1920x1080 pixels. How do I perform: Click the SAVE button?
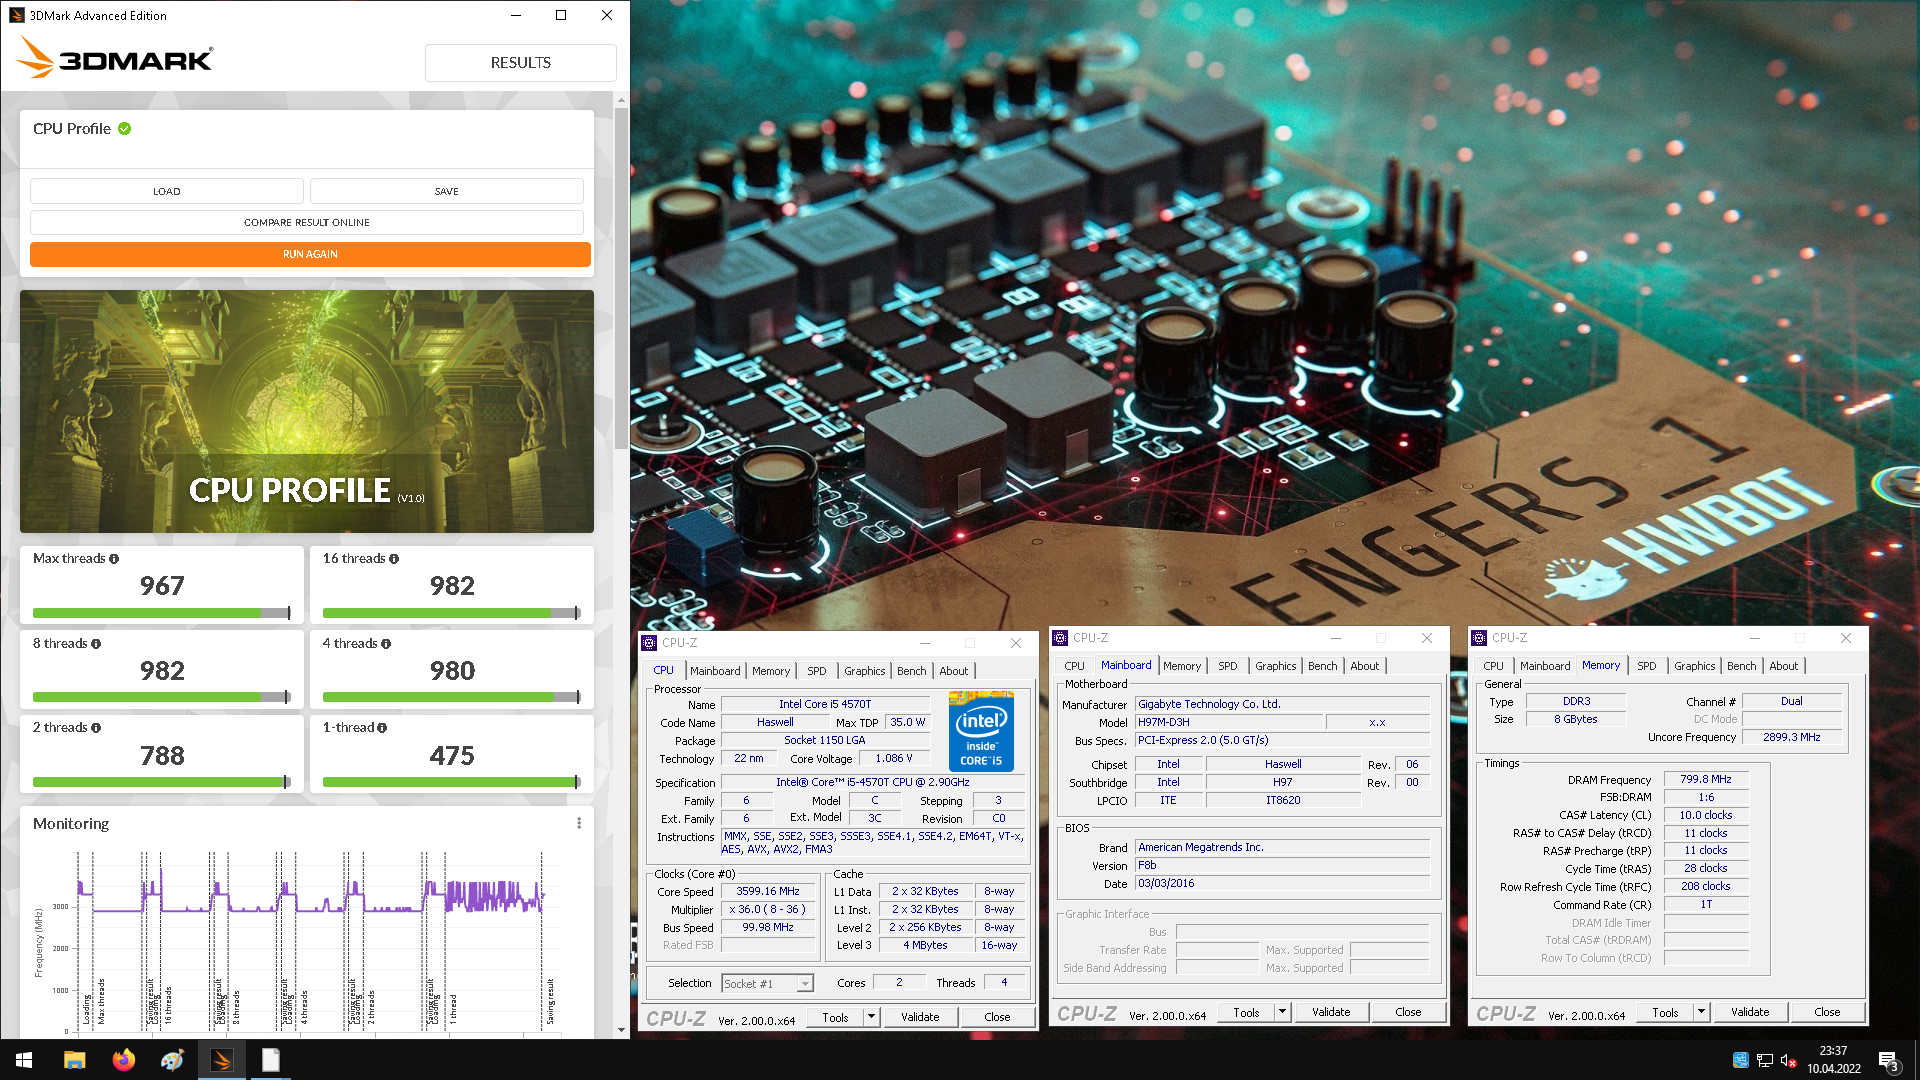point(447,191)
